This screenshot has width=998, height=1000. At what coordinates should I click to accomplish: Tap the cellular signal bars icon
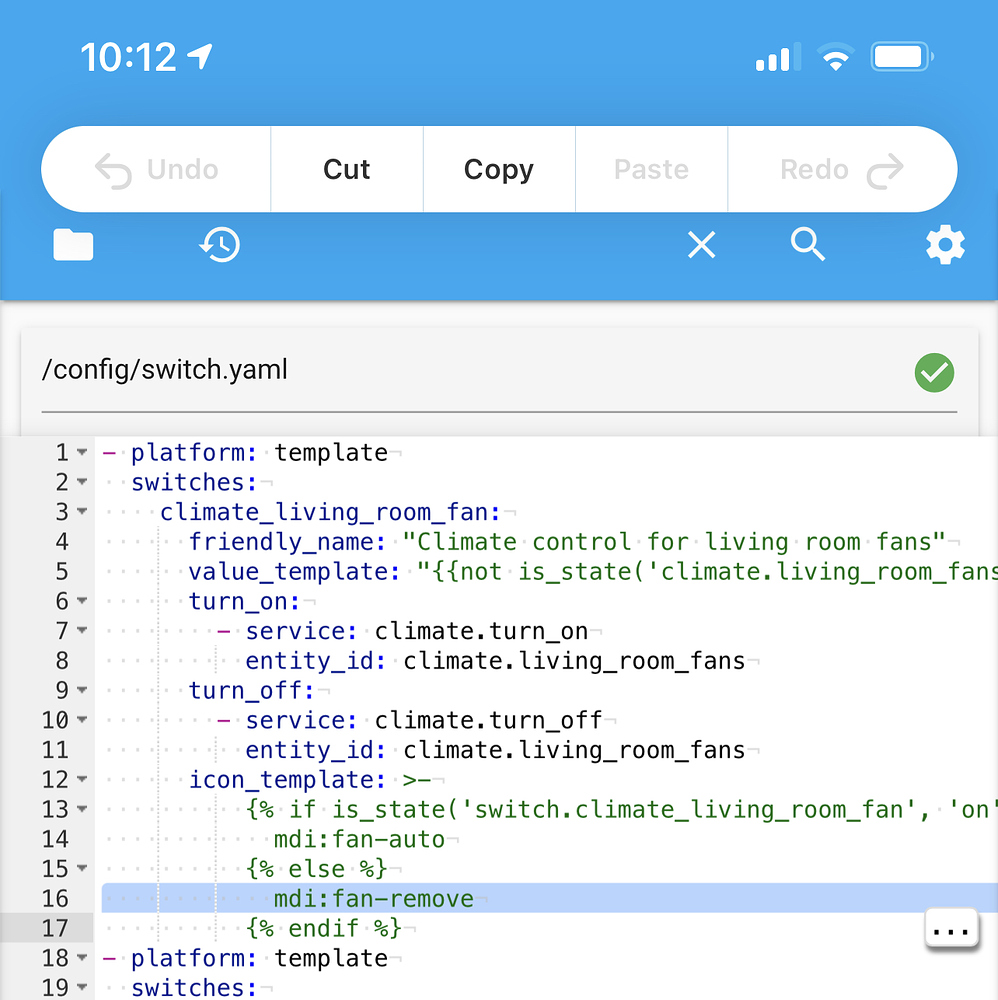point(778,57)
